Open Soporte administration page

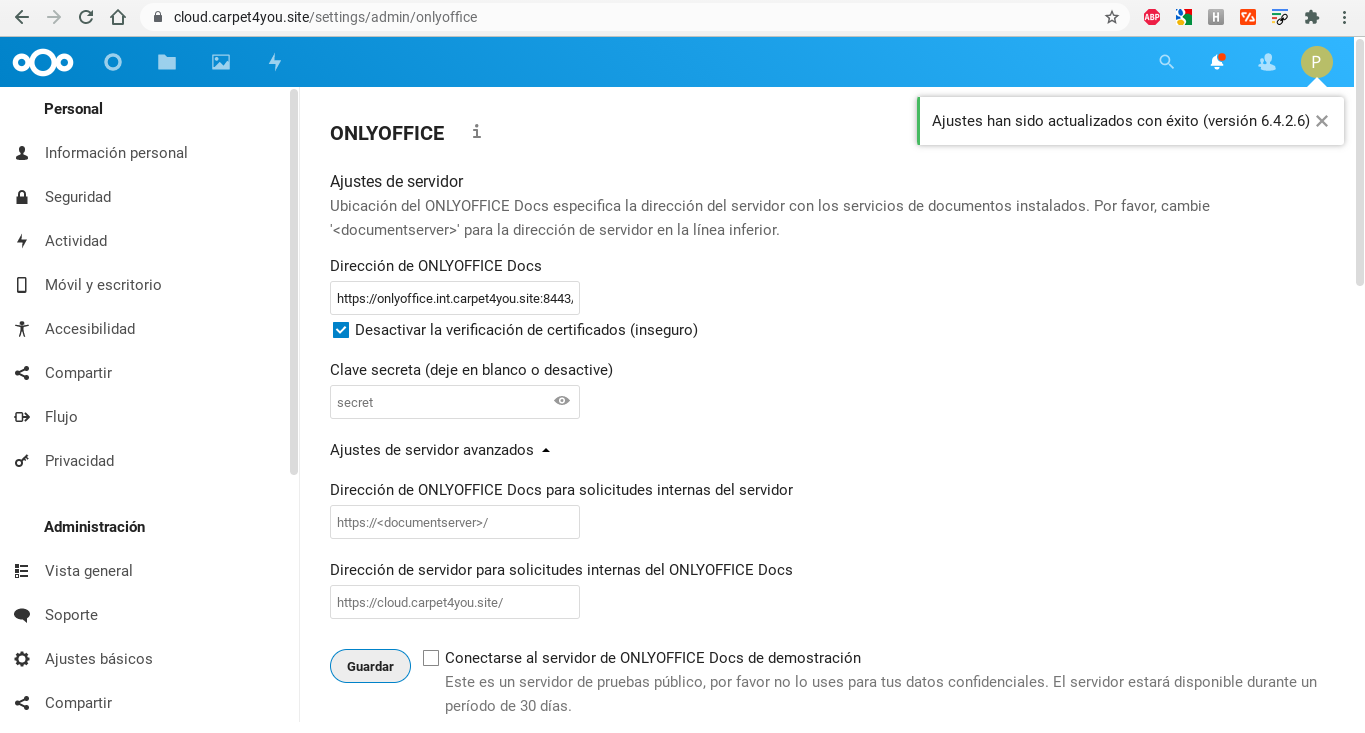point(71,615)
